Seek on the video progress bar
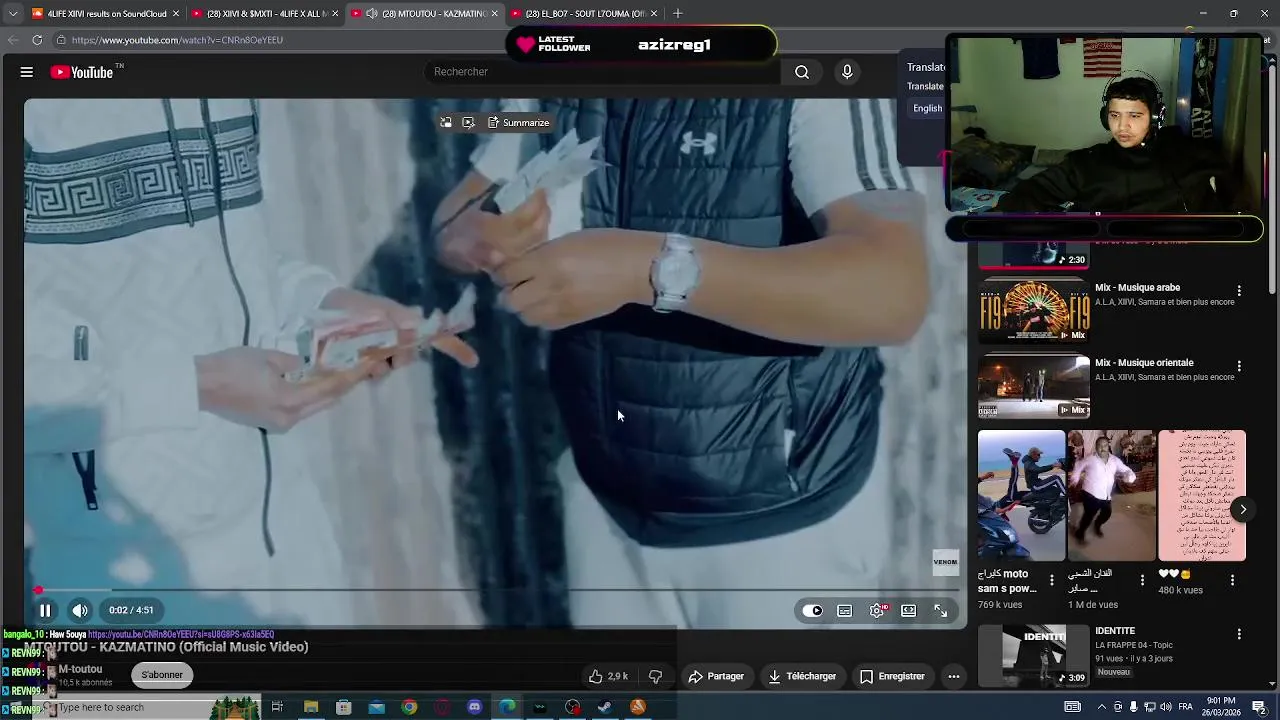1280x720 pixels. pos(497,590)
